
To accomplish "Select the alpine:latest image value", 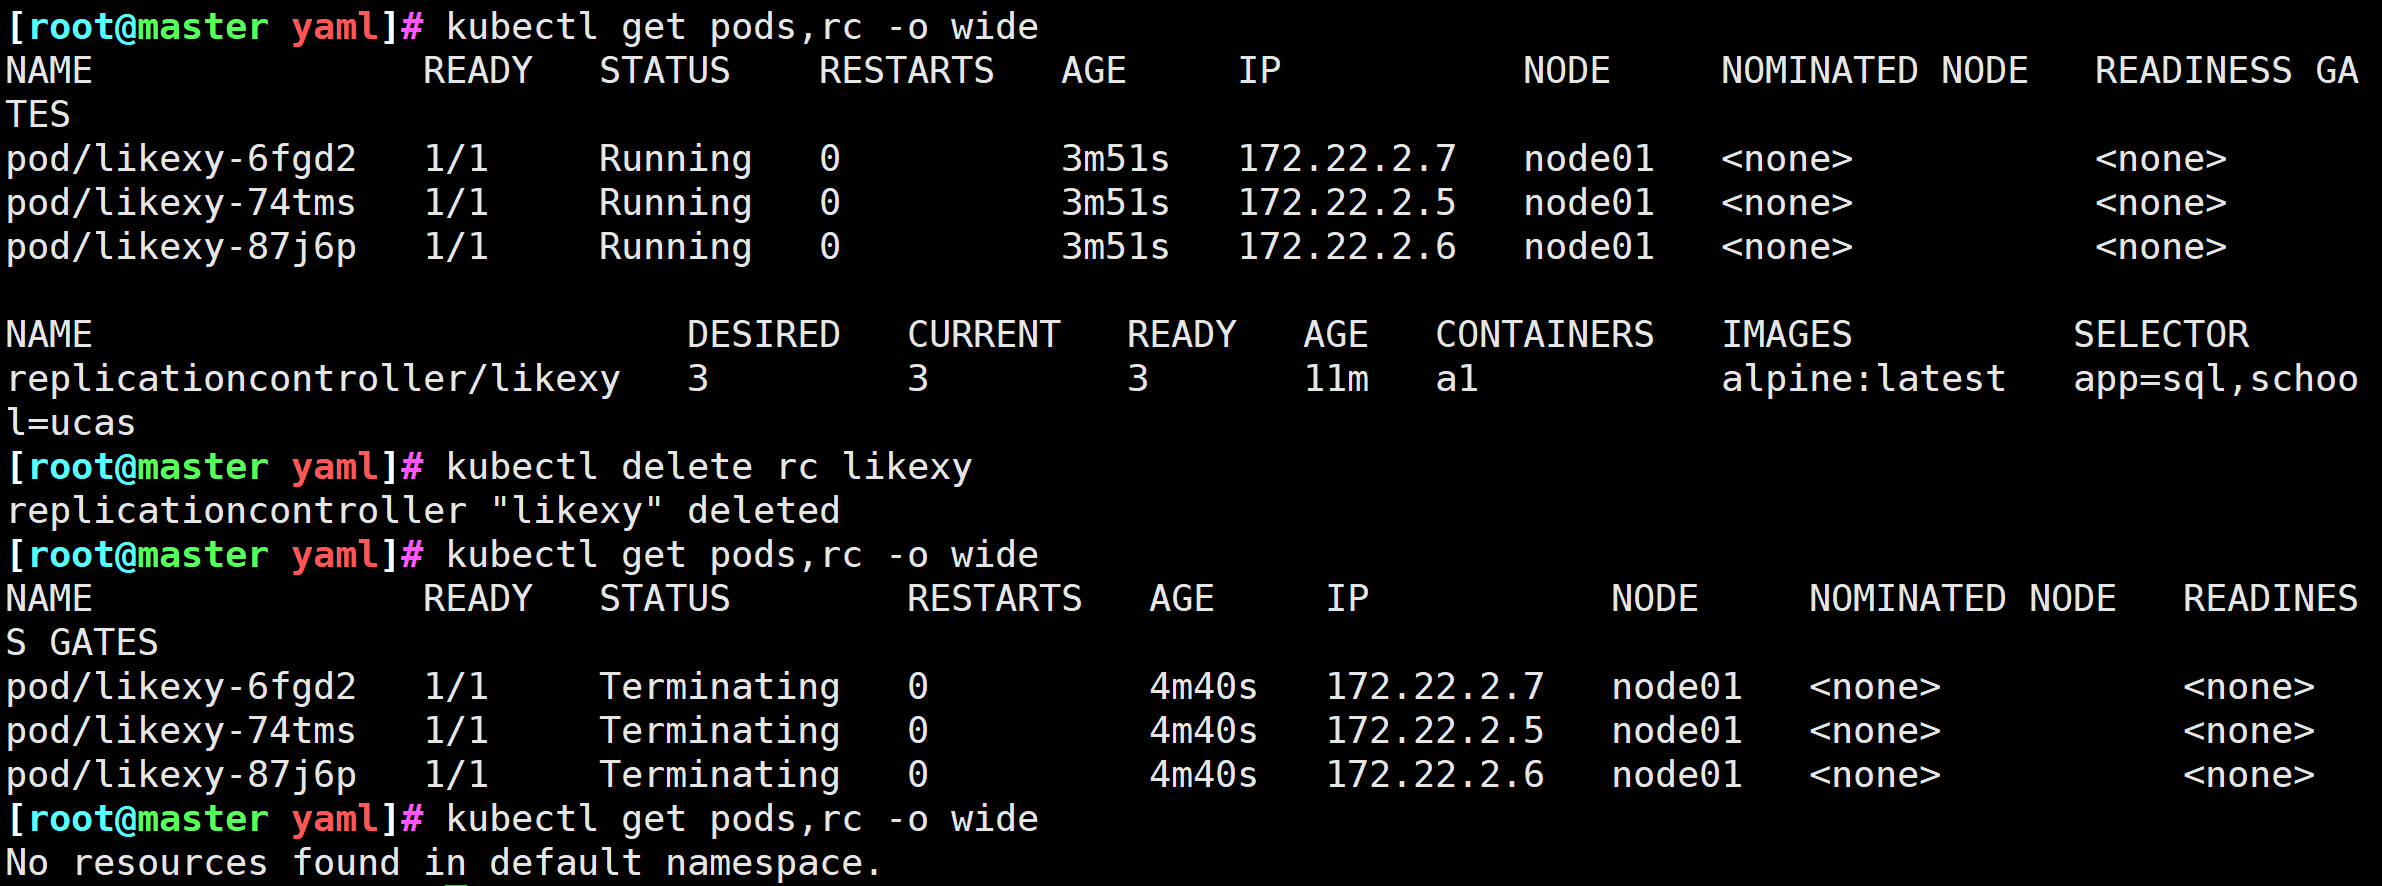I will (1863, 379).
